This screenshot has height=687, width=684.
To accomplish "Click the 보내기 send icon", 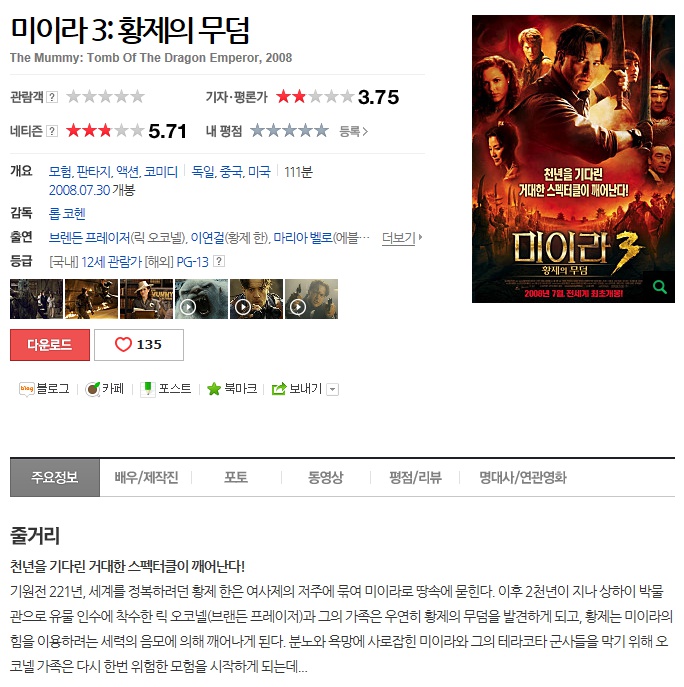I will pyautogui.click(x=279, y=389).
